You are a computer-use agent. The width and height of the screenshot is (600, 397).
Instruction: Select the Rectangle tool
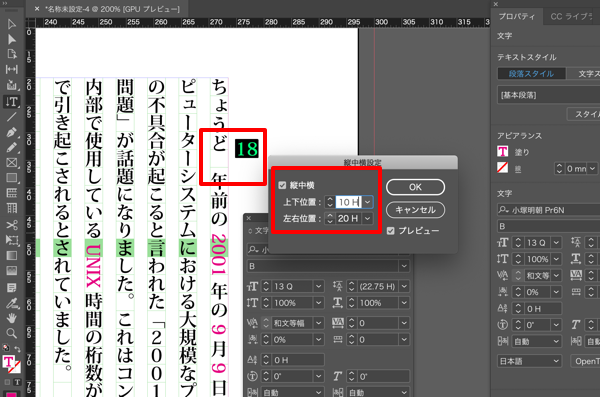coord(11,178)
